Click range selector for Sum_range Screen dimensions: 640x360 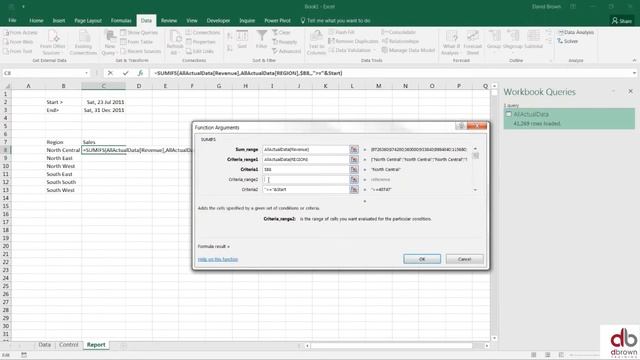click(x=354, y=150)
